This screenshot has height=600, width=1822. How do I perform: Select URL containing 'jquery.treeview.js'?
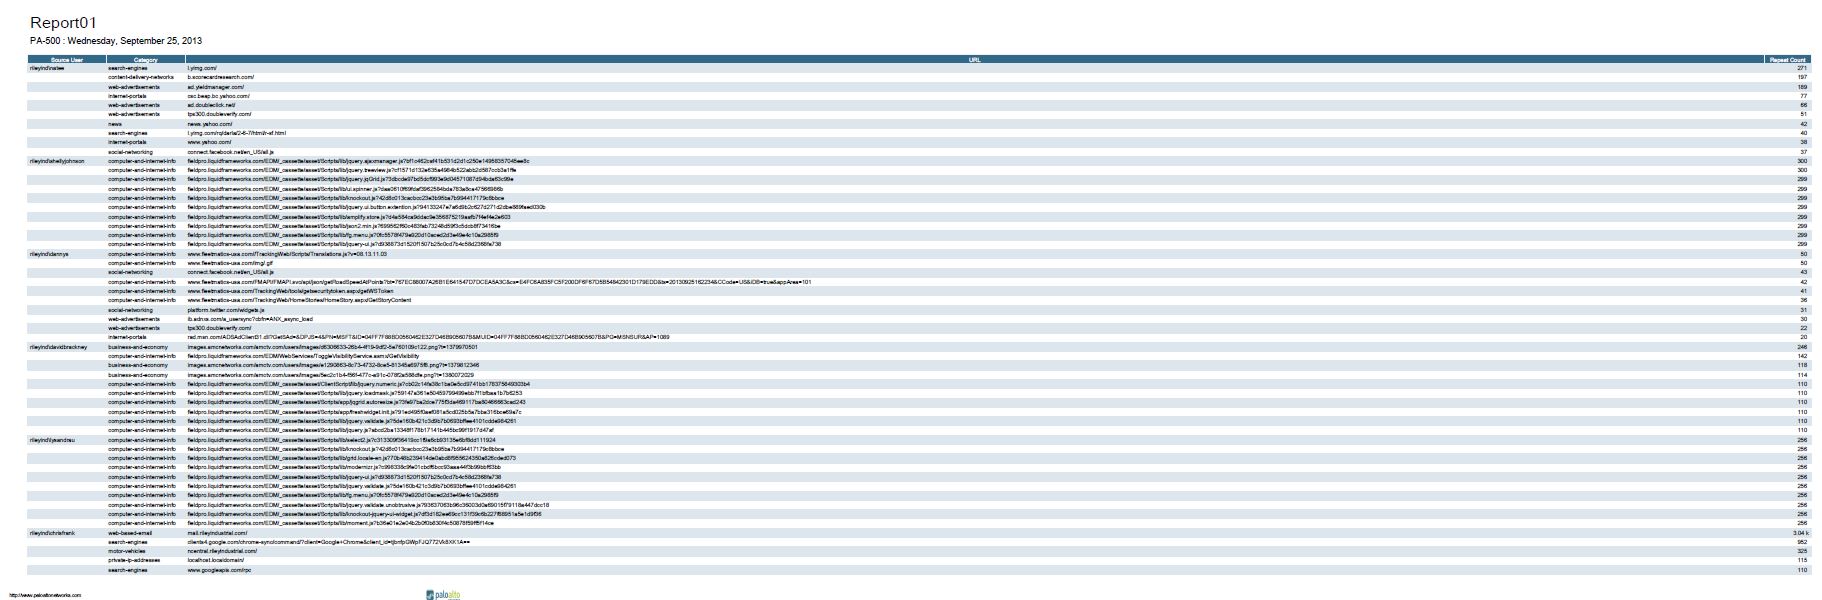point(351,170)
